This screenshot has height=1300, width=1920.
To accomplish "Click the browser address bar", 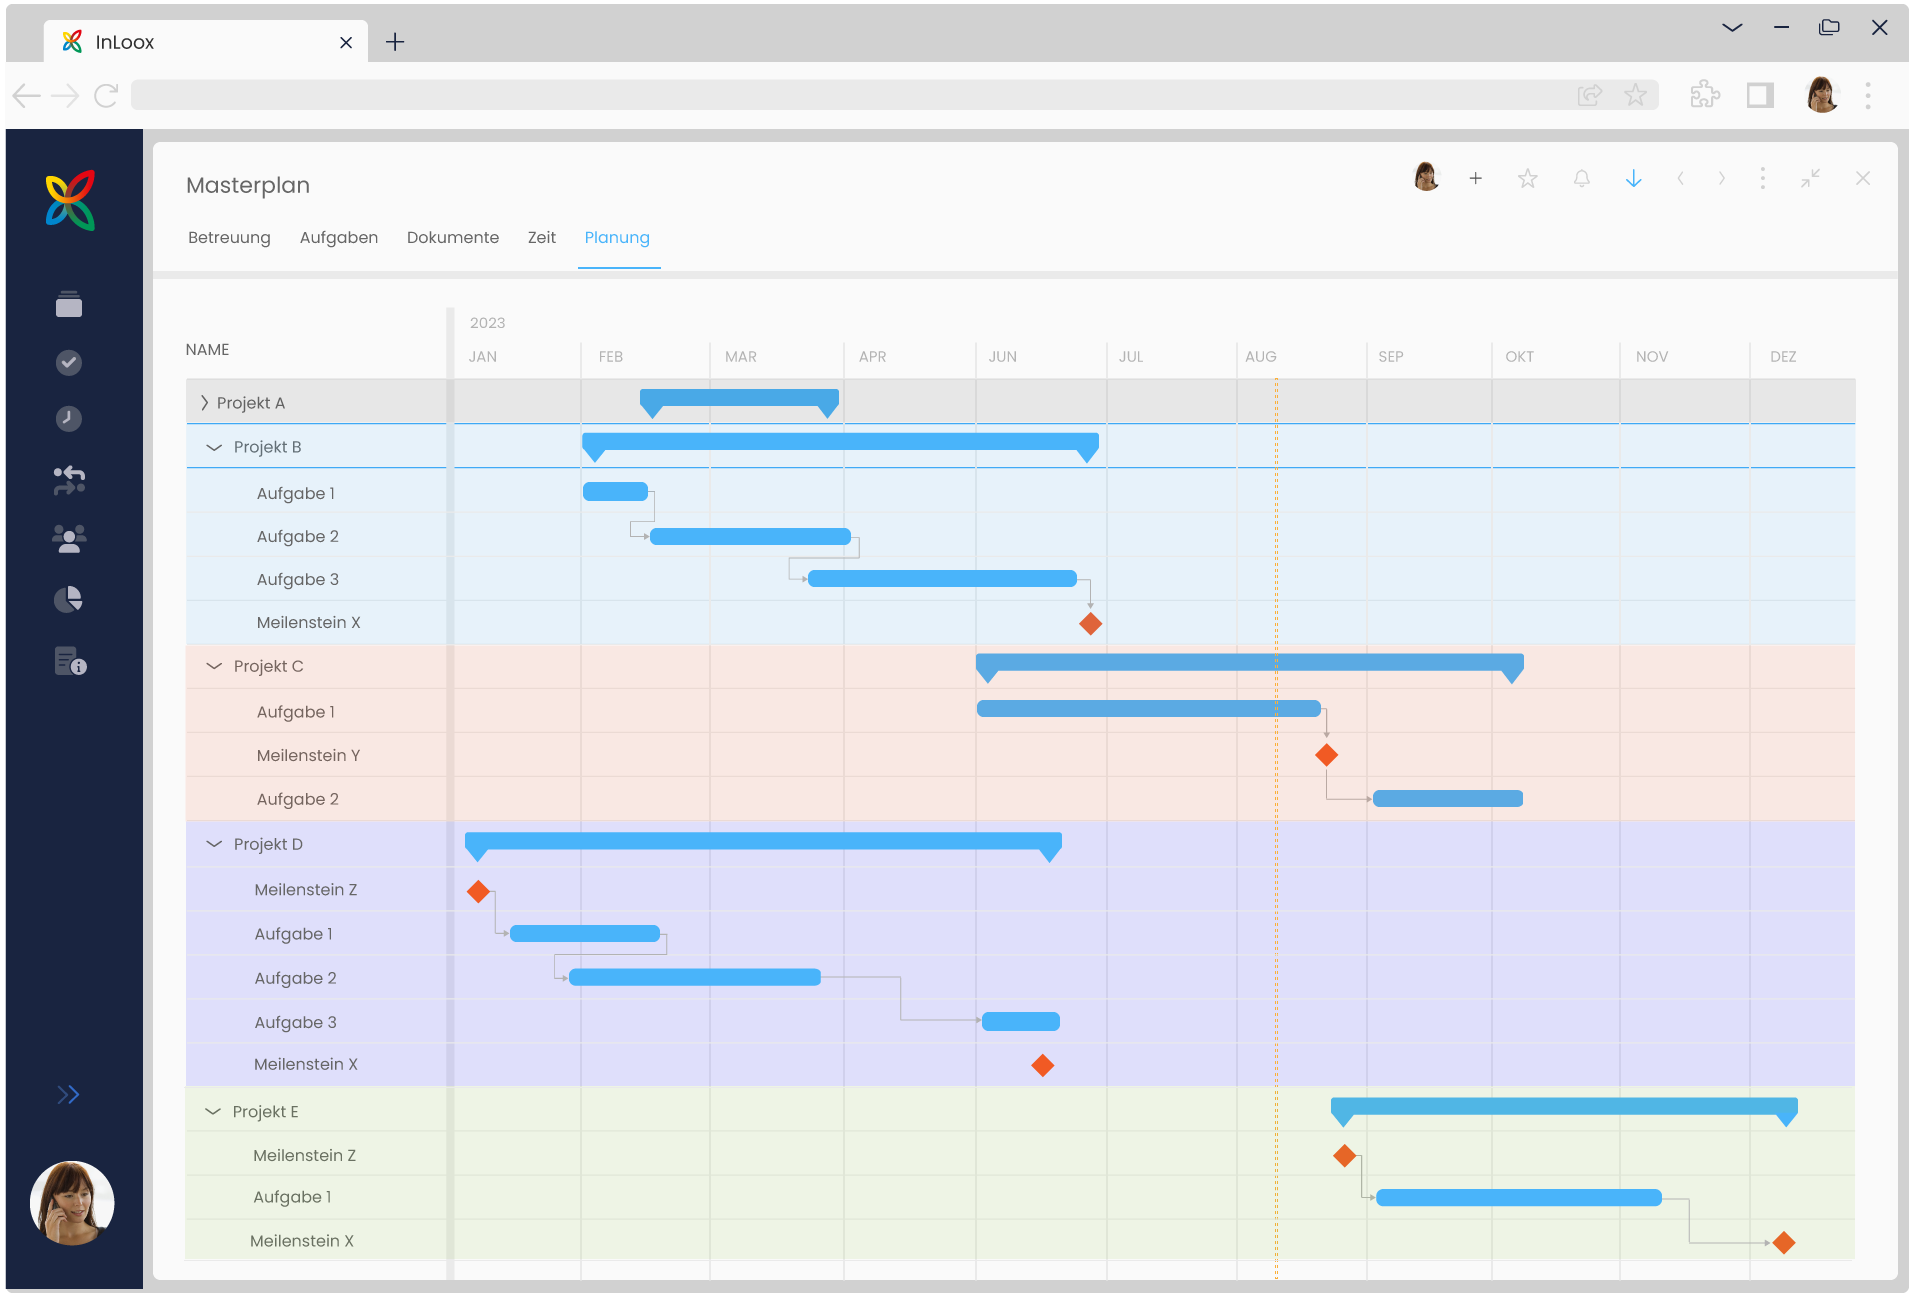I will pos(850,95).
